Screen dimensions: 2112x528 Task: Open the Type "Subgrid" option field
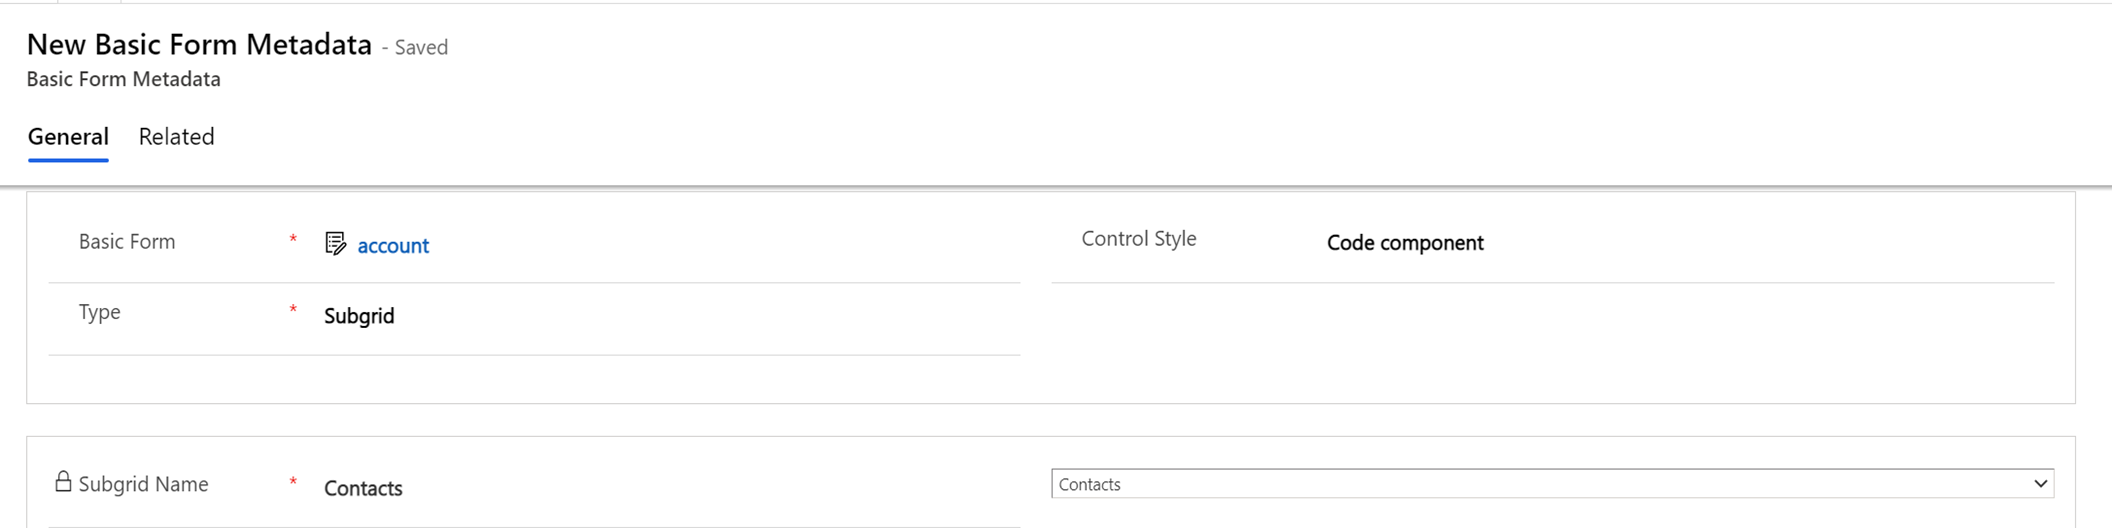tap(359, 316)
